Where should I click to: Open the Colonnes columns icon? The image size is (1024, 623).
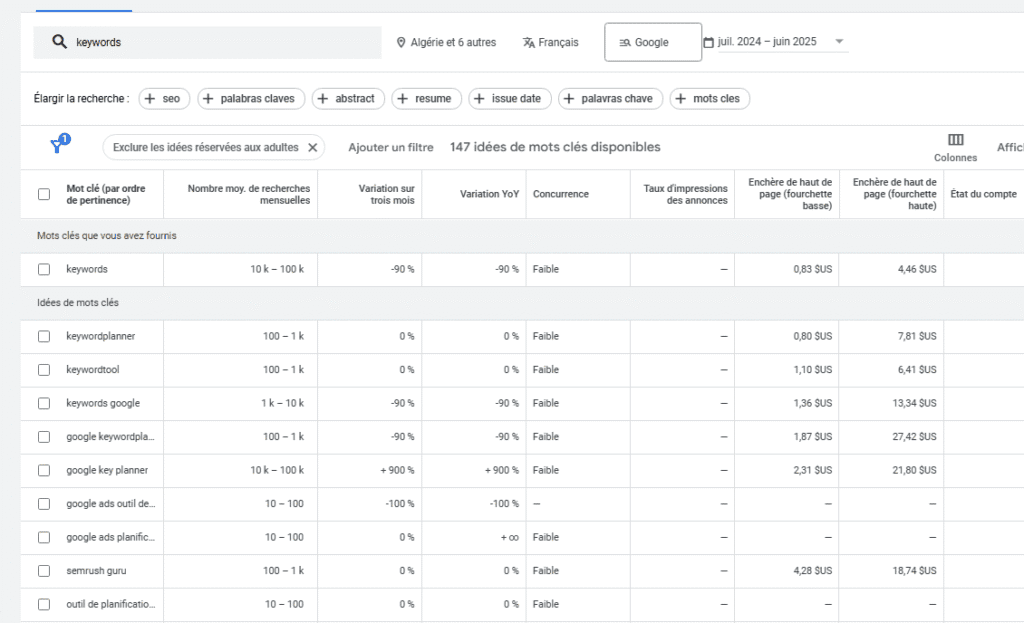click(955, 140)
